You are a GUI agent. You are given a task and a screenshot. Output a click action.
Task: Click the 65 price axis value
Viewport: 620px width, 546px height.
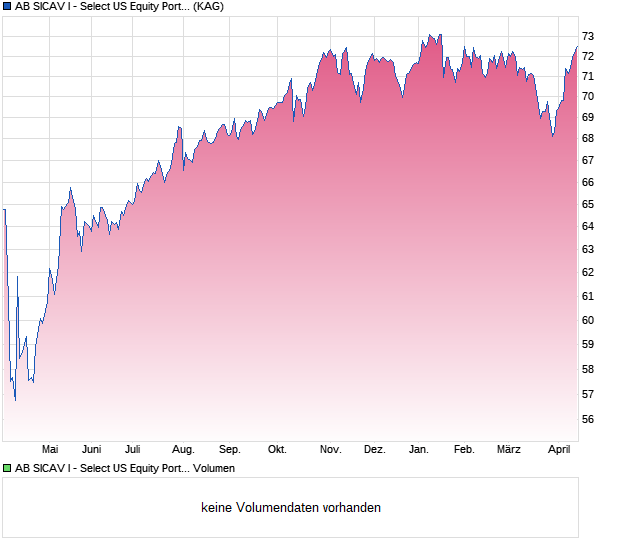pos(588,204)
